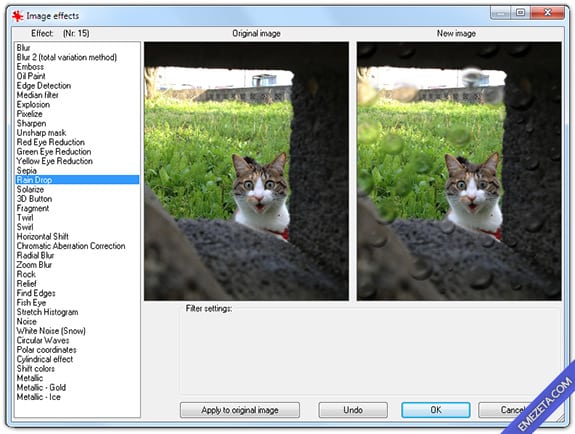575x434 pixels.
Task: Choose the Find Edges effect
Action: click(x=36, y=293)
